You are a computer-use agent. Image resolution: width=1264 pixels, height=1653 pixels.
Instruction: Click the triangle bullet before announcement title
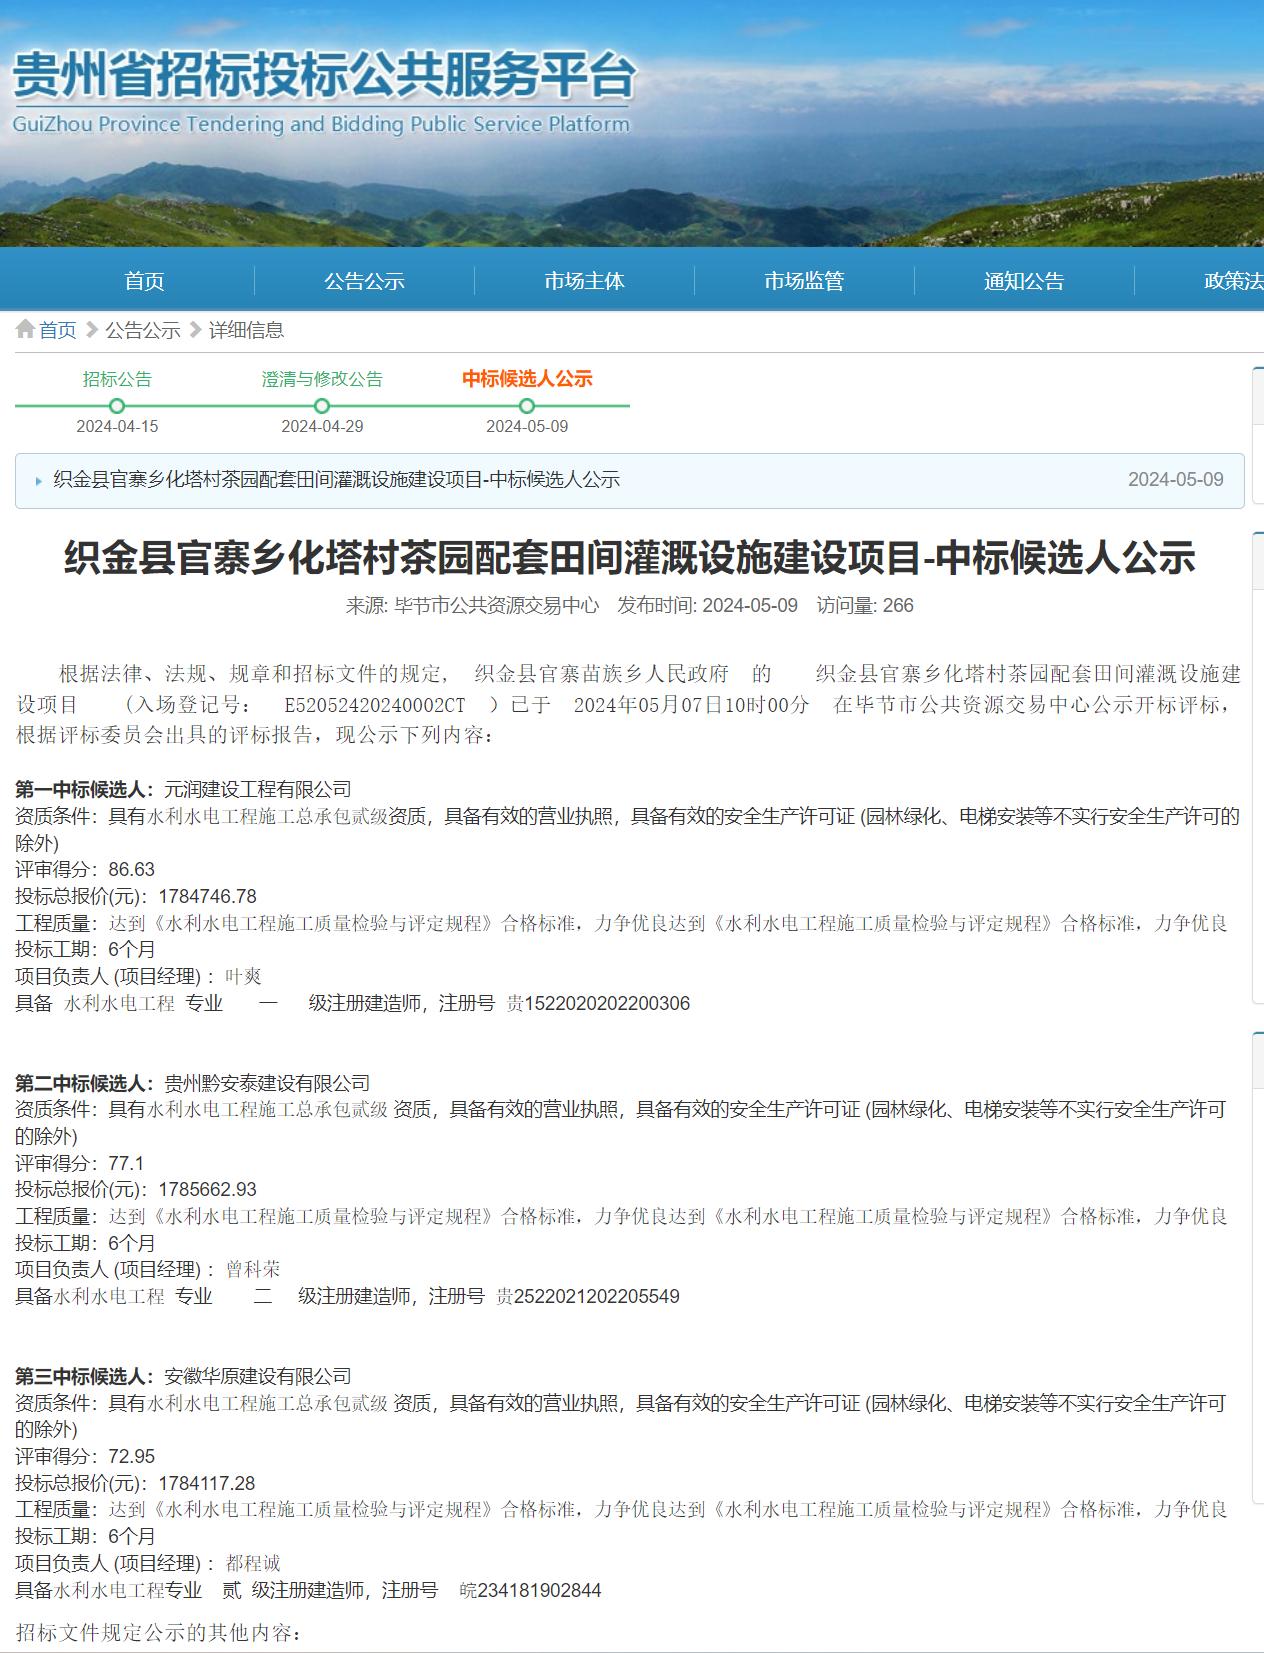(x=39, y=481)
